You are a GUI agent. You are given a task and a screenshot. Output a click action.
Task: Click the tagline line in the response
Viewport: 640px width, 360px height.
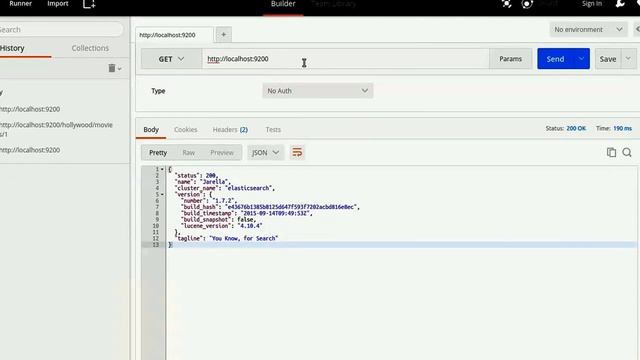[x=227, y=238]
